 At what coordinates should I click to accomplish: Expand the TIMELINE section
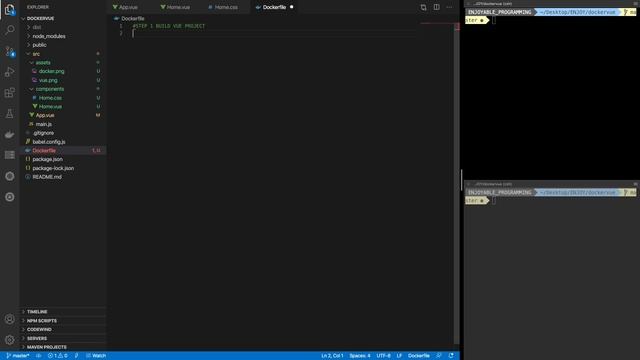[37, 311]
